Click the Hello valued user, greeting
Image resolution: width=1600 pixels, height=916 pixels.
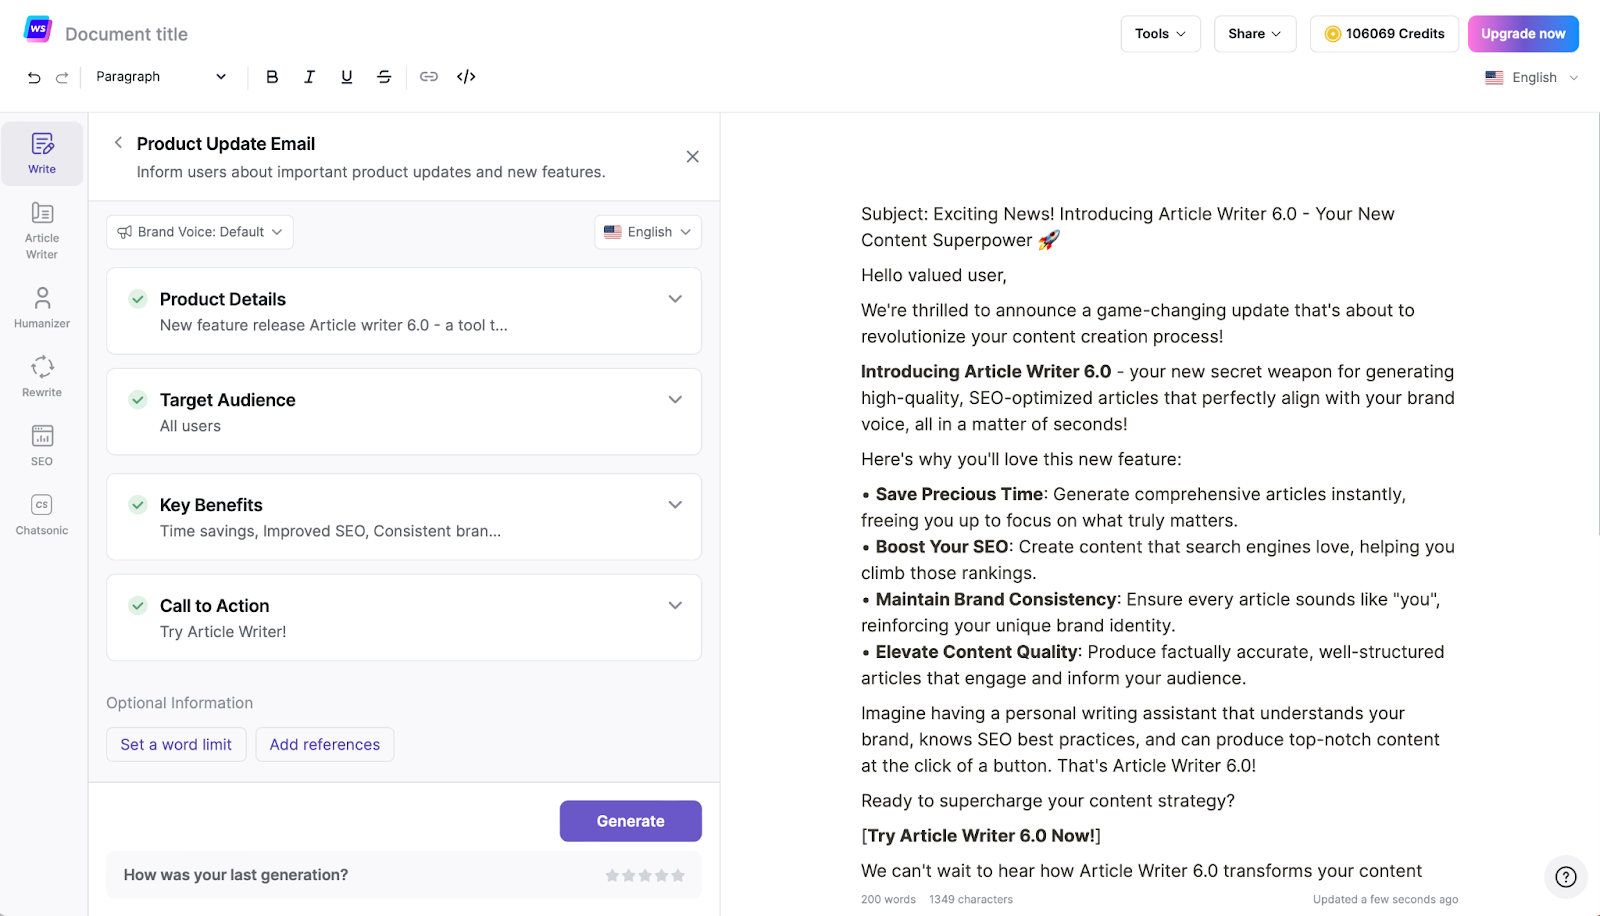(934, 276)
